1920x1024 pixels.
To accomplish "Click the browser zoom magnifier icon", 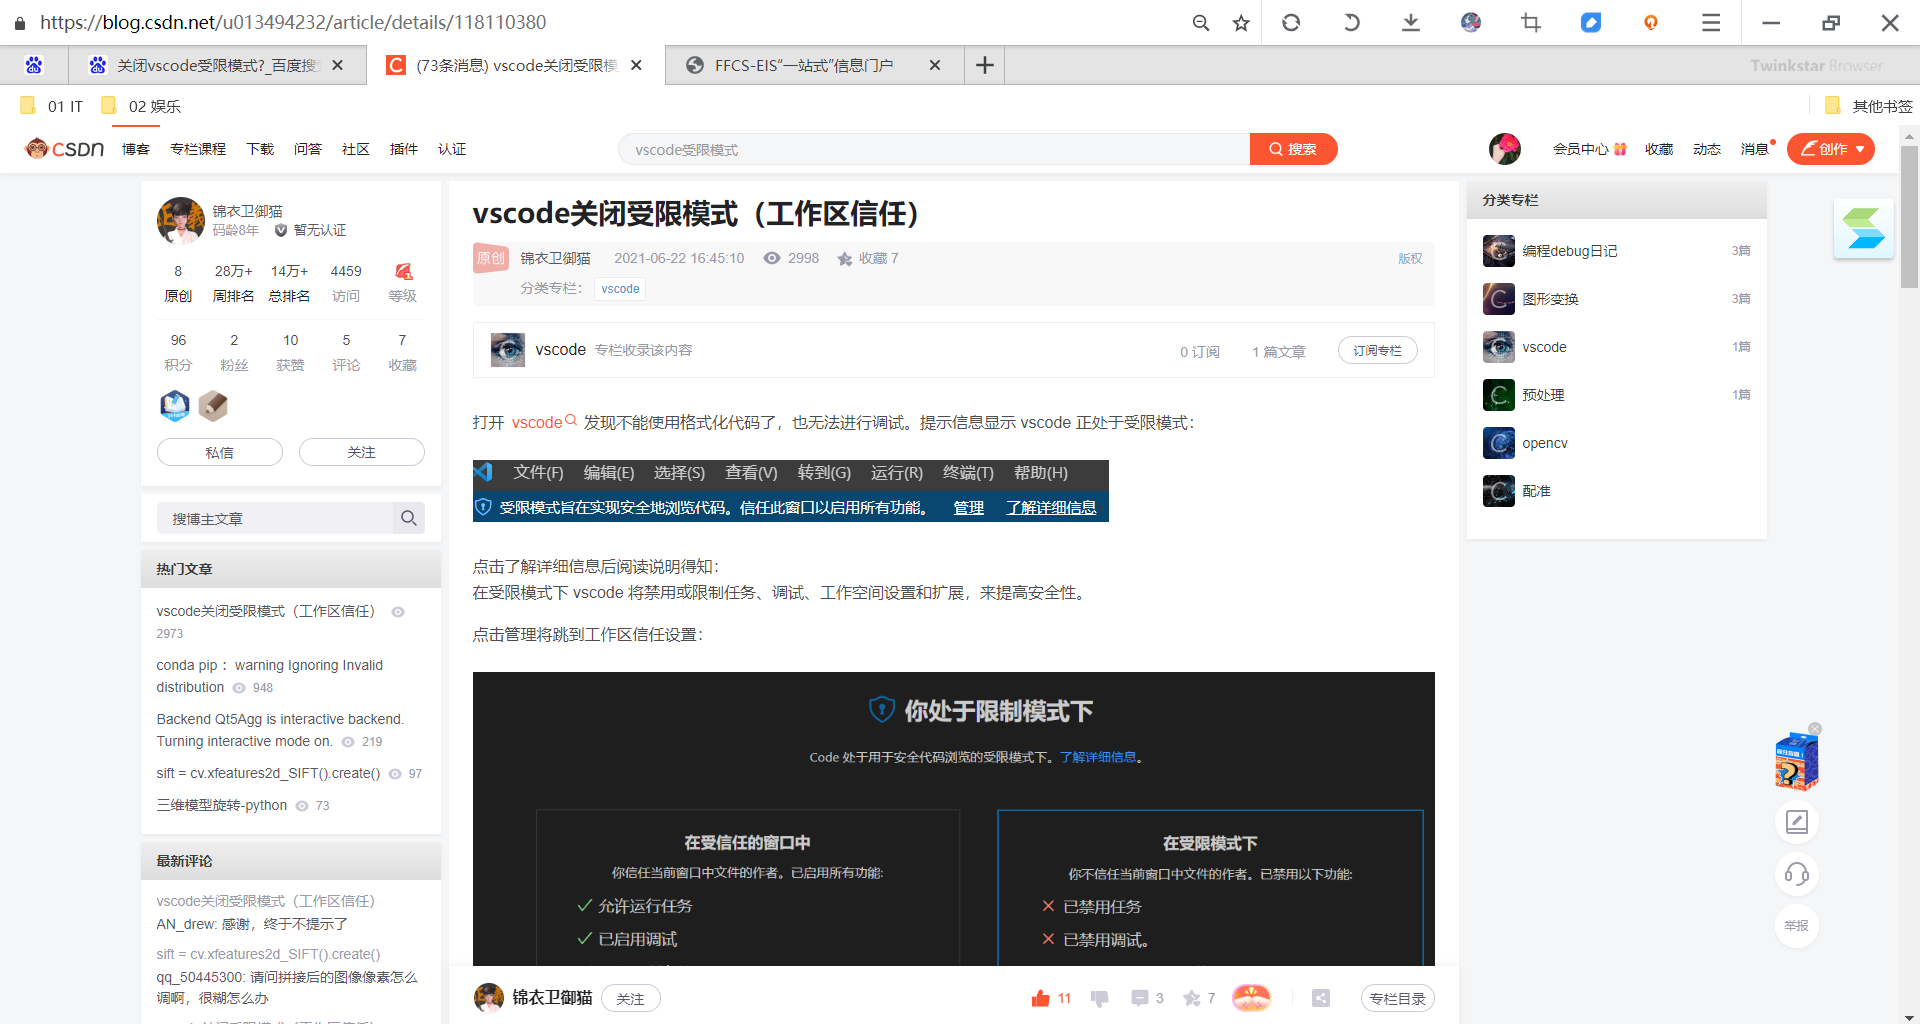I will click(x=1201, y=22).
